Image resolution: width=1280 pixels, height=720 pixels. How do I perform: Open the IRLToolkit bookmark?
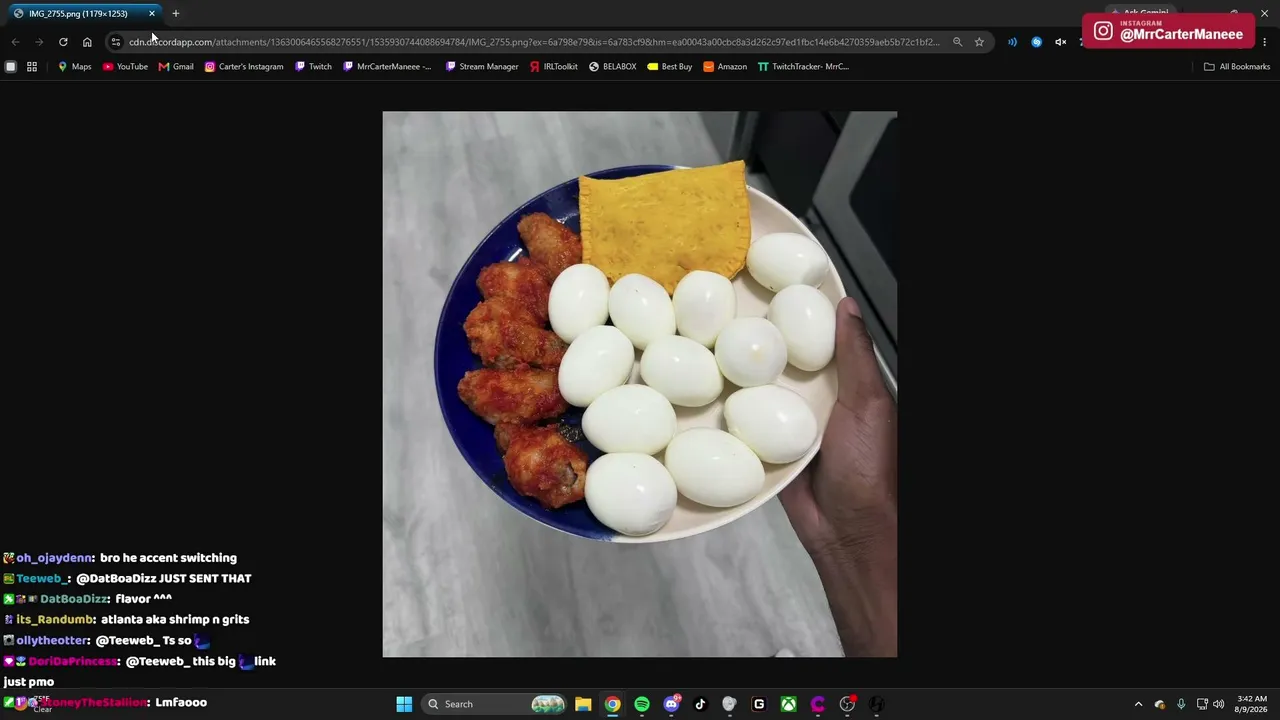tap(554, 67)
